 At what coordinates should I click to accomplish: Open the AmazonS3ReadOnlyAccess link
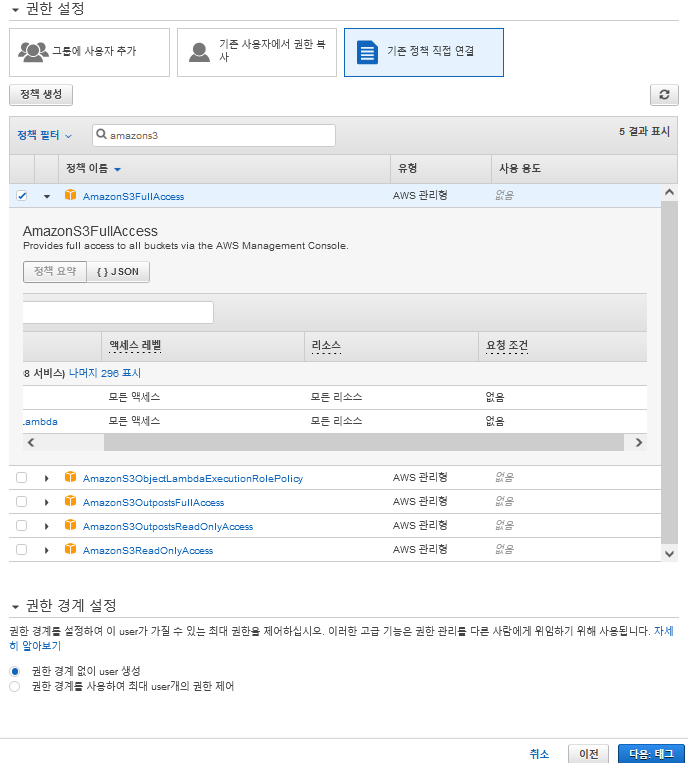point(148,550)
